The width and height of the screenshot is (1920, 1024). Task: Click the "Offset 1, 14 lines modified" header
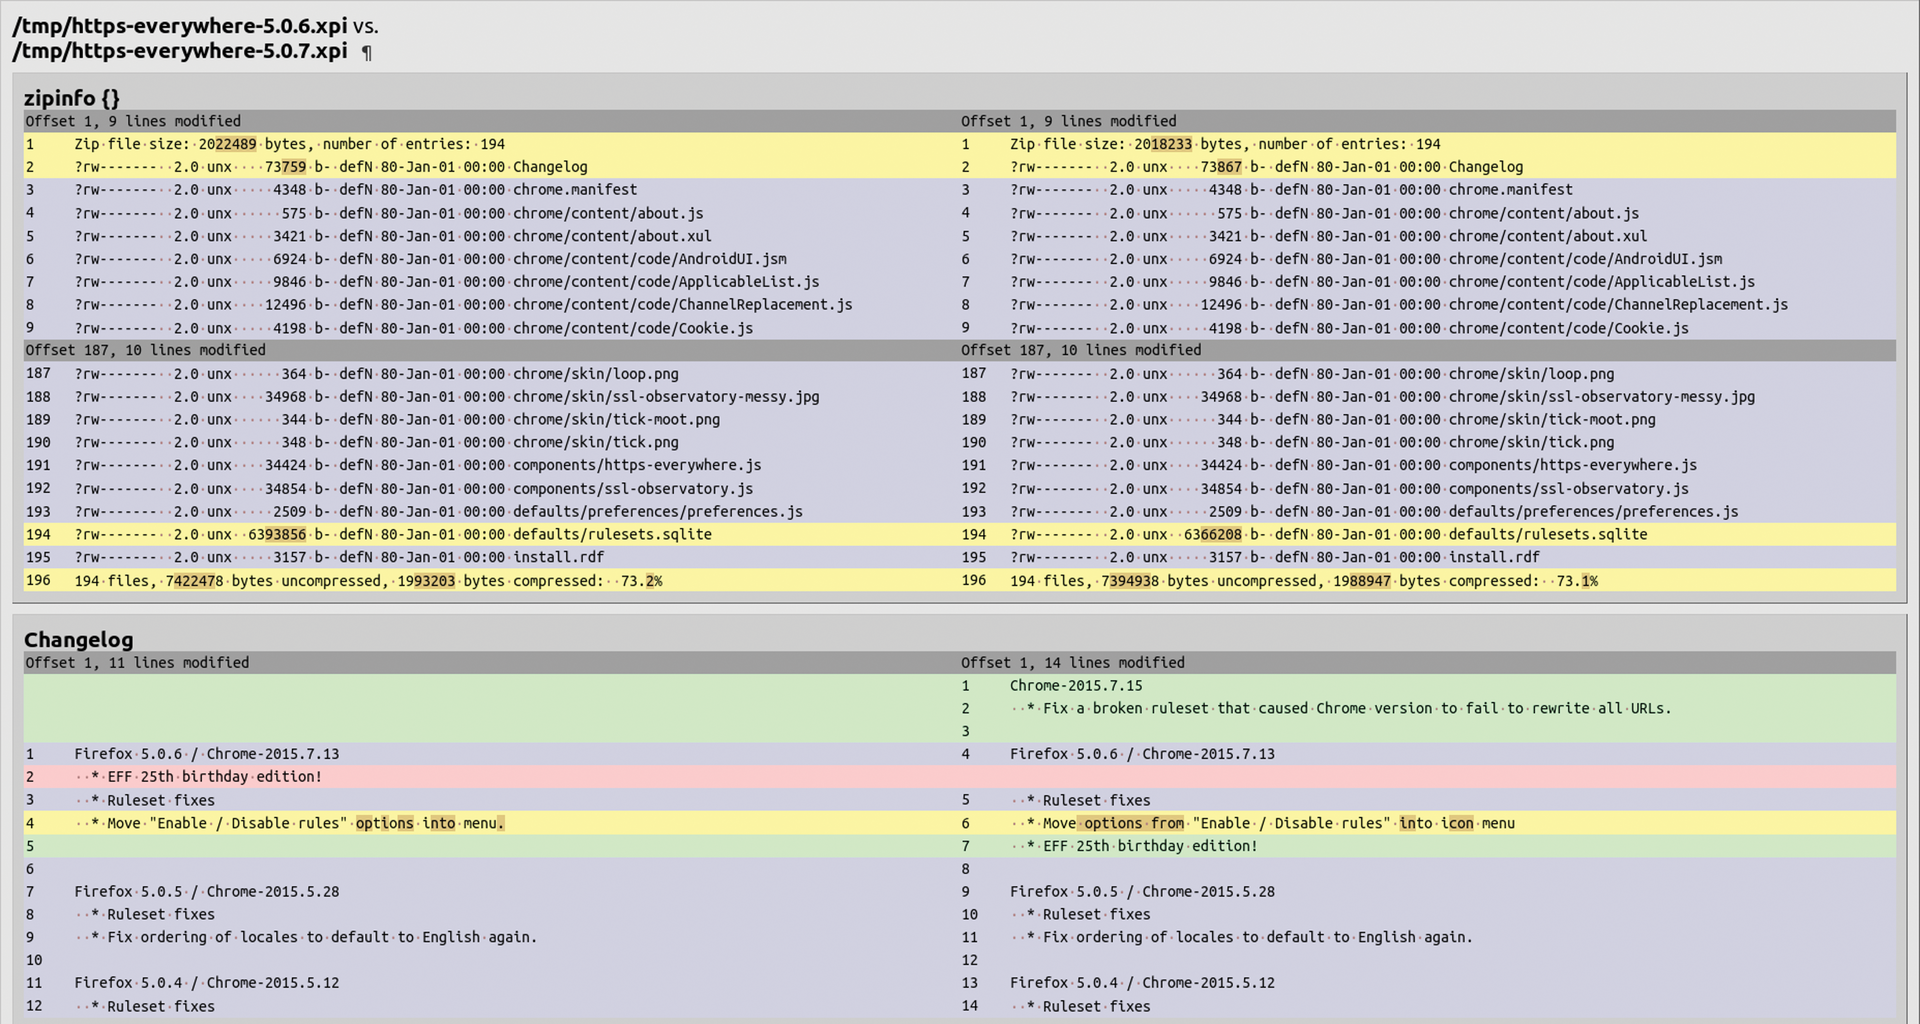click(x=1072, y=663)
